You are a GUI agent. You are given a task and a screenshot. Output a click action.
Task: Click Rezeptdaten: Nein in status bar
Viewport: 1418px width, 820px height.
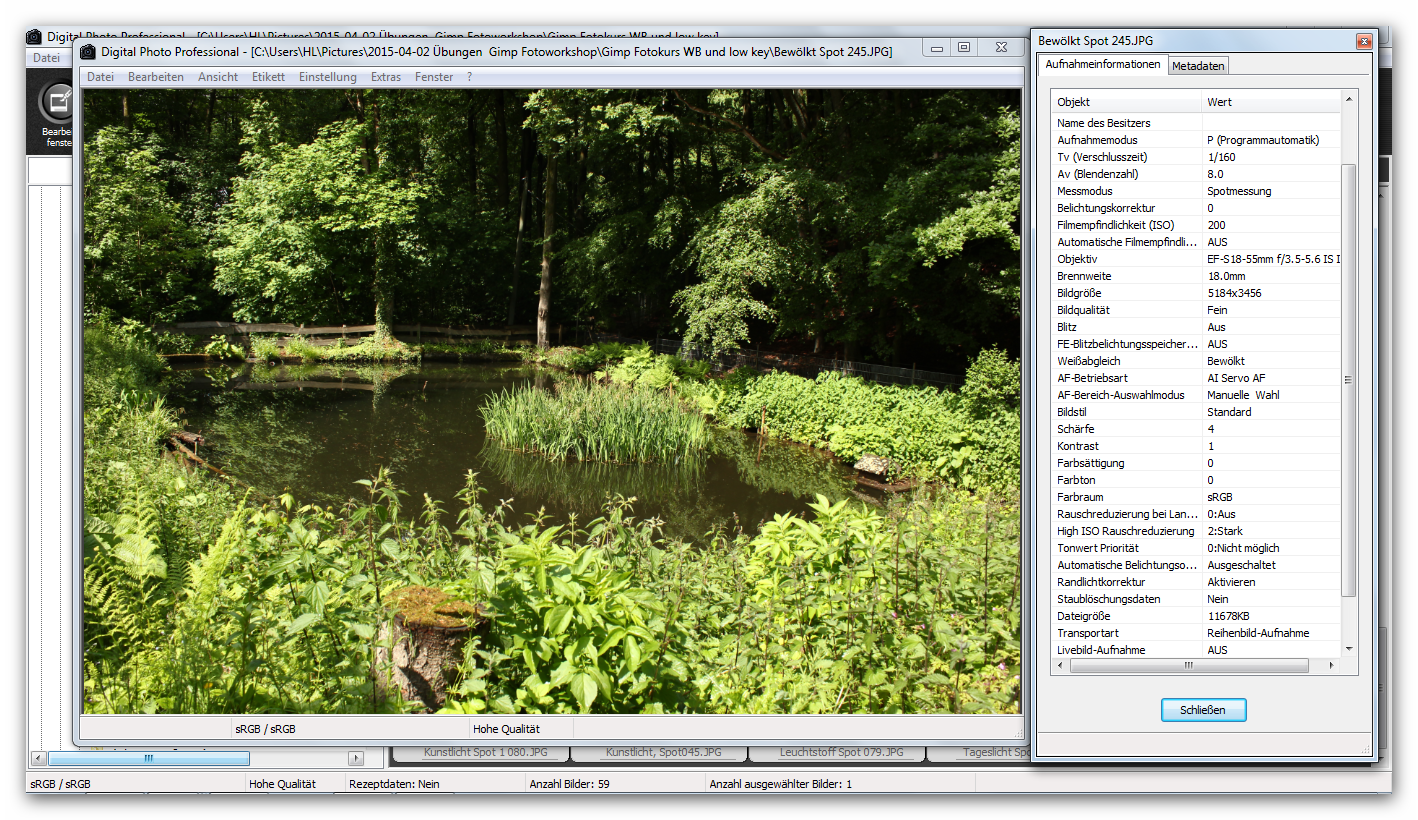click(x=394, y=784)
